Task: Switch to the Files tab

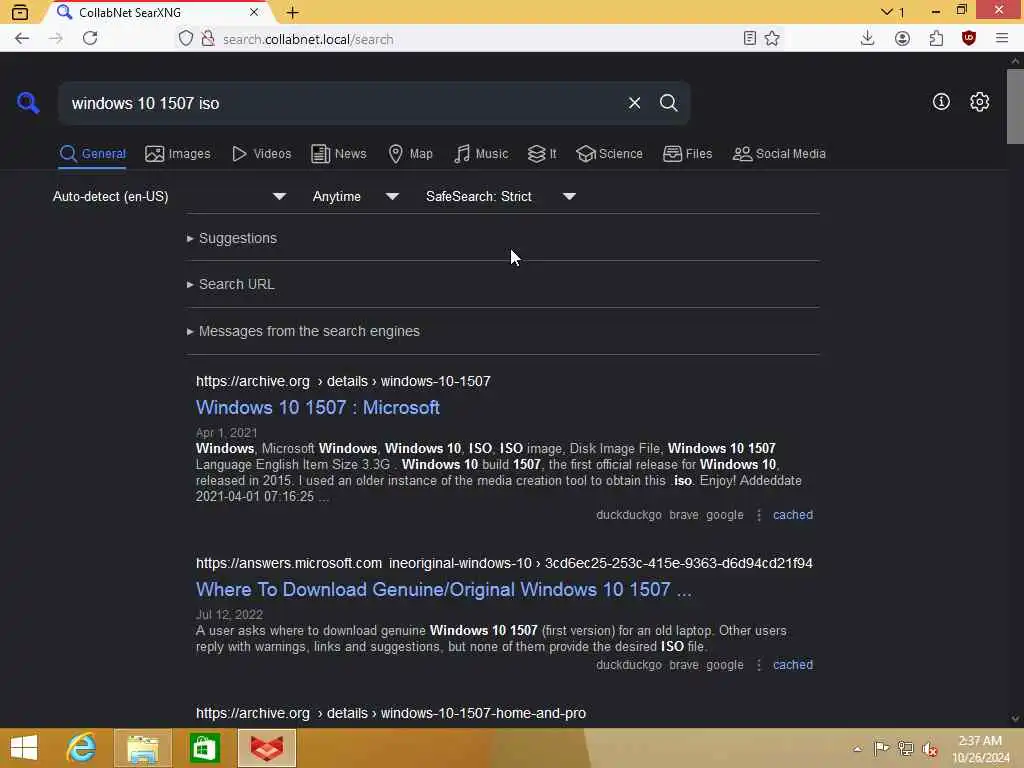Action: (x=687, y=153)
